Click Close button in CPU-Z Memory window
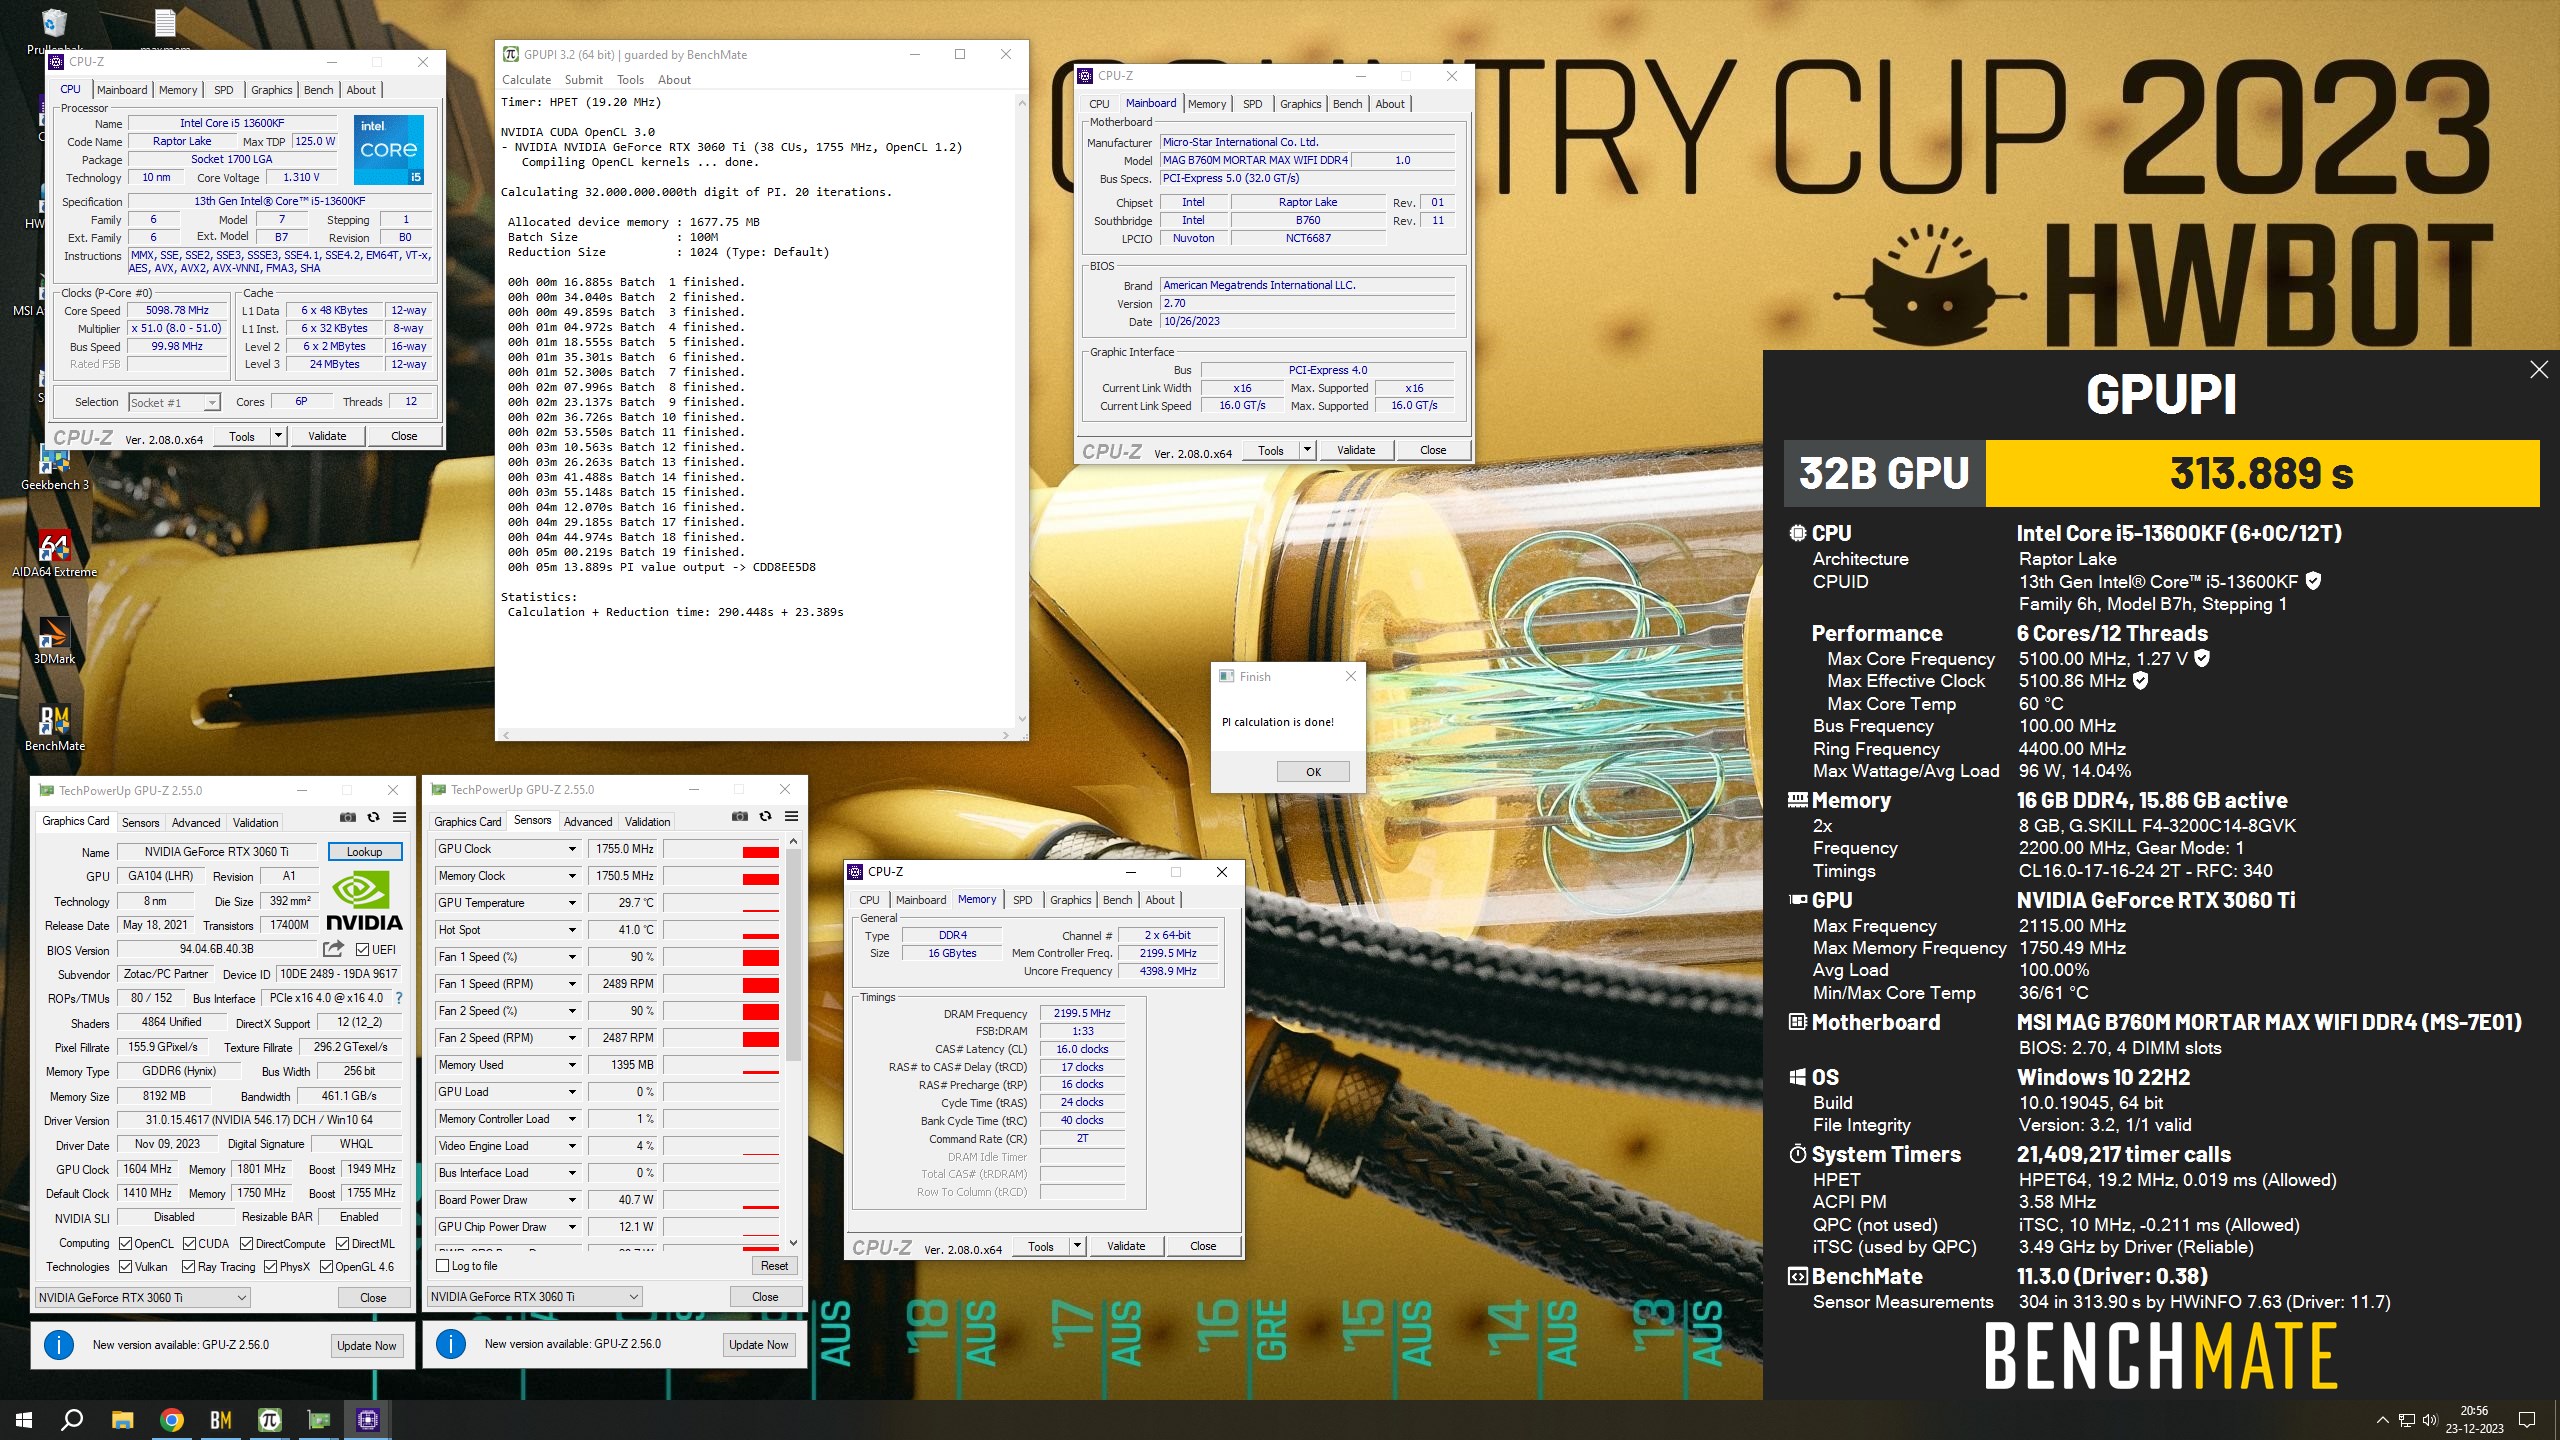The image size is (2560, 1440). pos(1203,1246)
